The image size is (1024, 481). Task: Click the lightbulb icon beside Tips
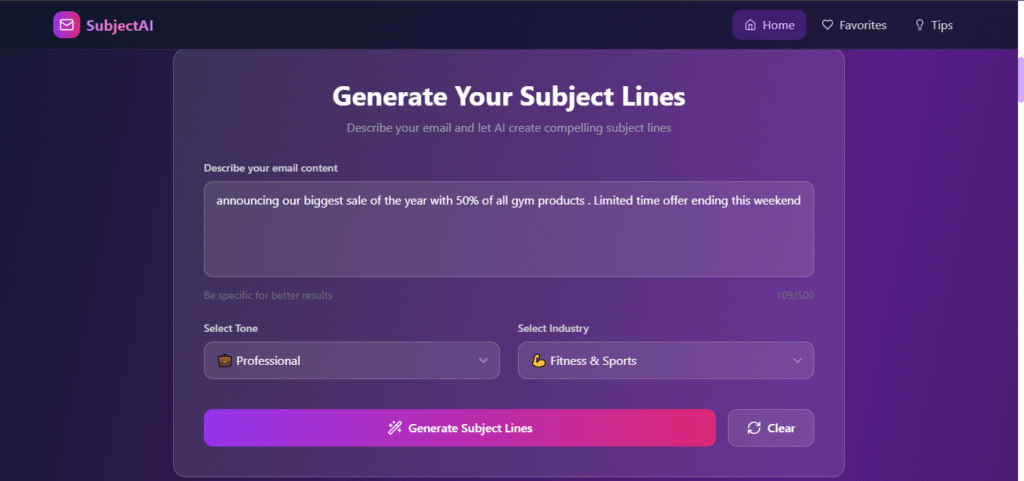(919, 25)
